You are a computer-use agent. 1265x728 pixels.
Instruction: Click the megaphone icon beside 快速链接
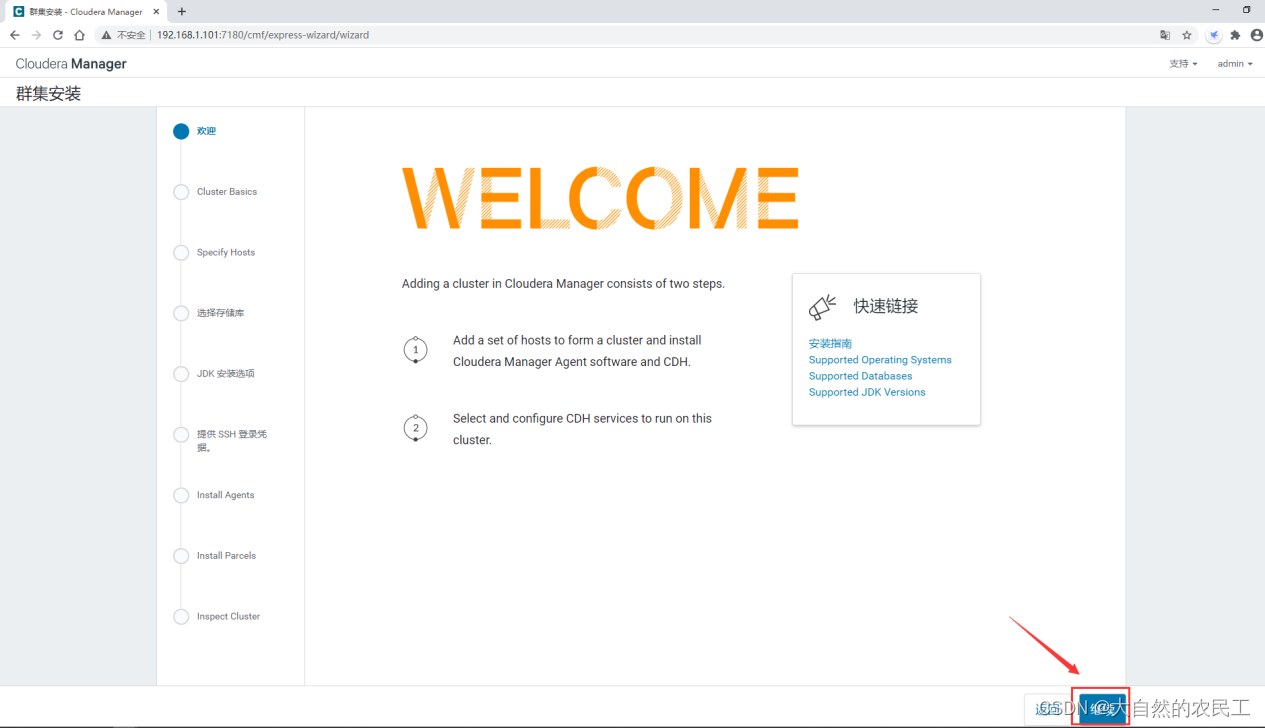pos(822,307)
